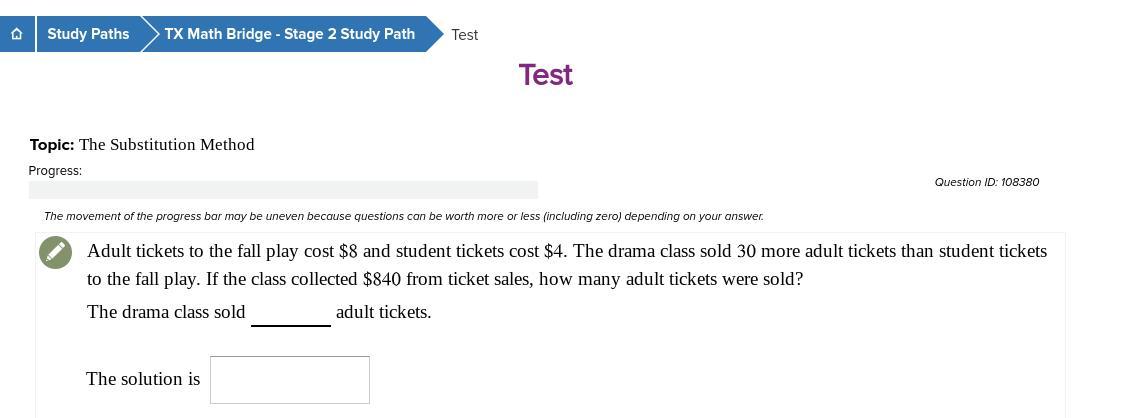Click the ticket word problem paragraph

(566, 265)
